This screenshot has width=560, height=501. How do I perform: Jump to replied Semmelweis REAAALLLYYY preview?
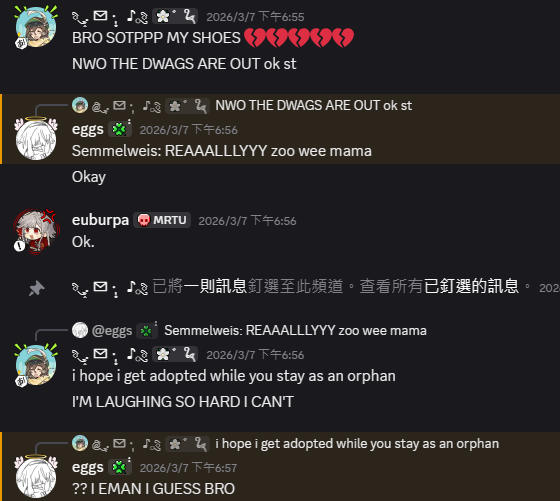[295, 331]
